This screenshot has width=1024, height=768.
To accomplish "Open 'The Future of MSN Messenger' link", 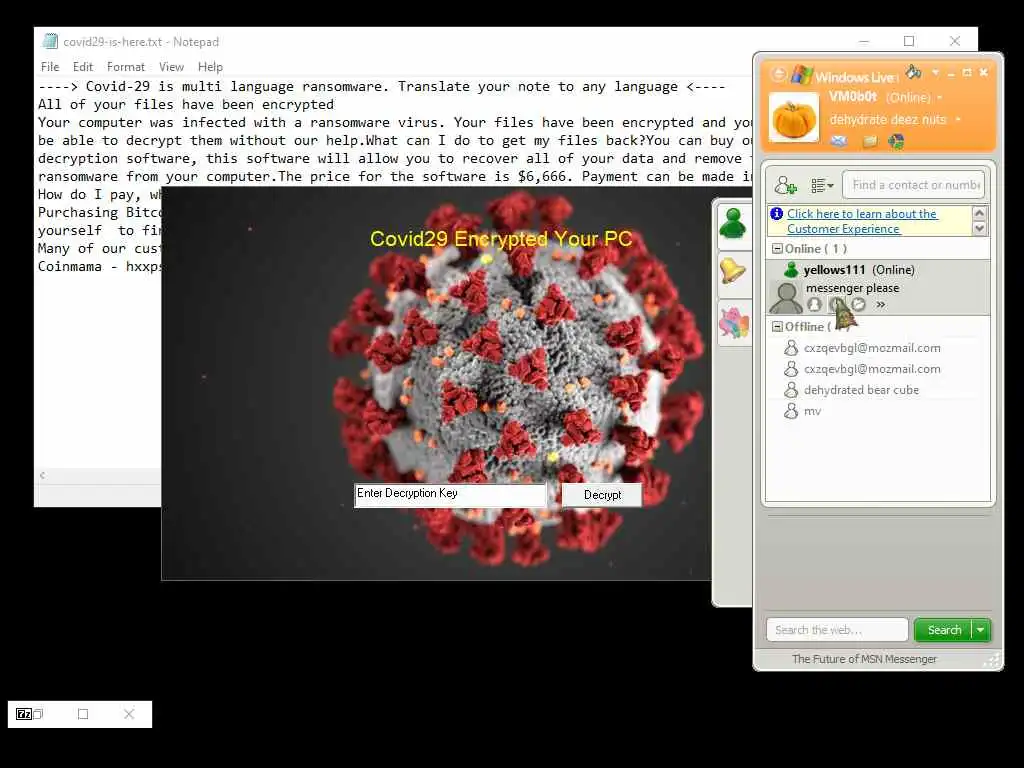I will (x=864, y=659).
